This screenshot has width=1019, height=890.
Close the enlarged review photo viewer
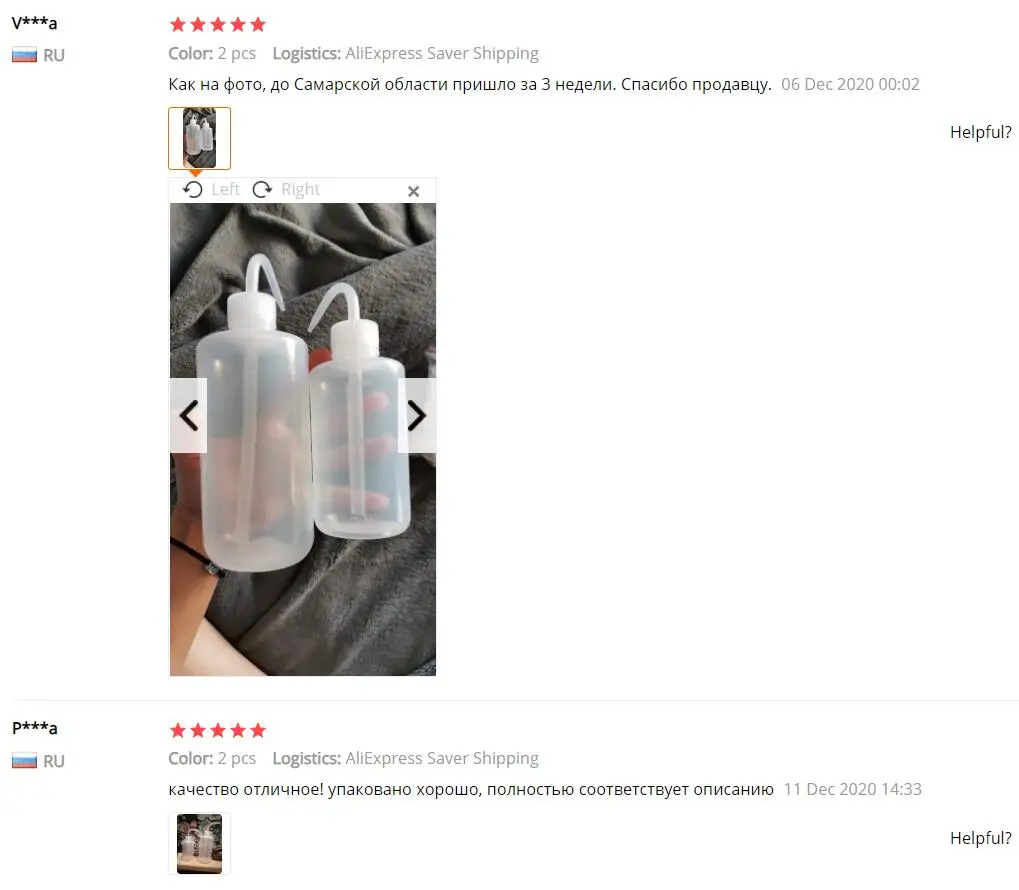[413, 191]
